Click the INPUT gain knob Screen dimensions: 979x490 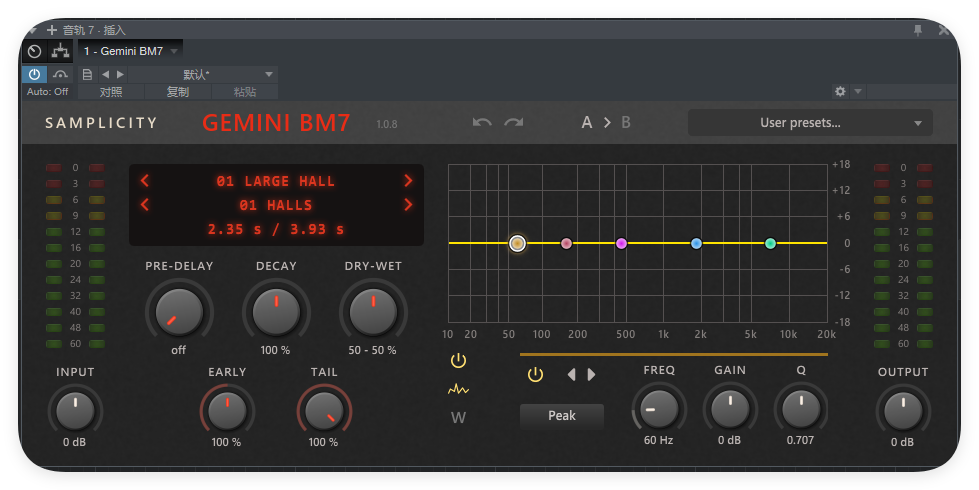(x=75, y=411)
